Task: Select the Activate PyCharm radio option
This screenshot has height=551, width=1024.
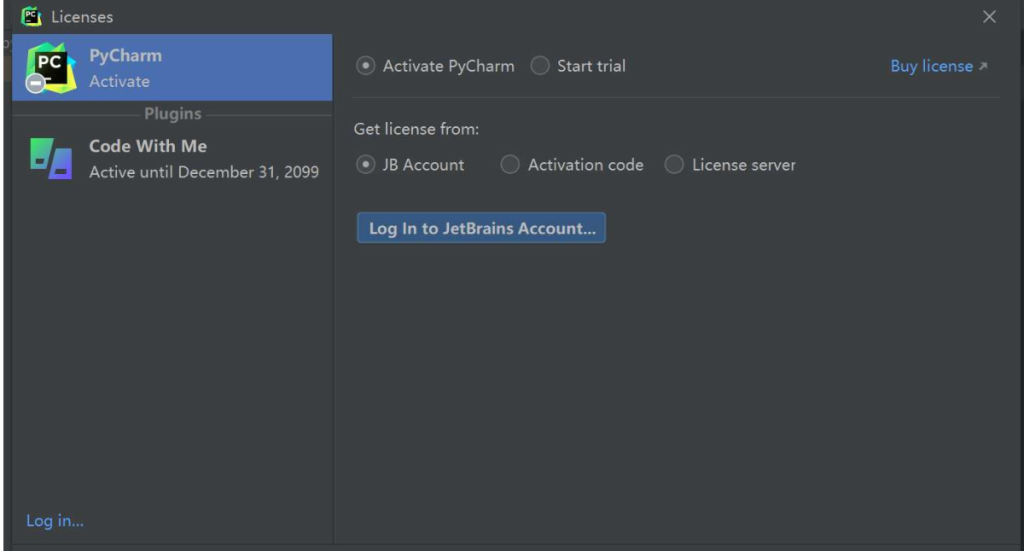Action: pyautogui.click(x=366, y=66)
